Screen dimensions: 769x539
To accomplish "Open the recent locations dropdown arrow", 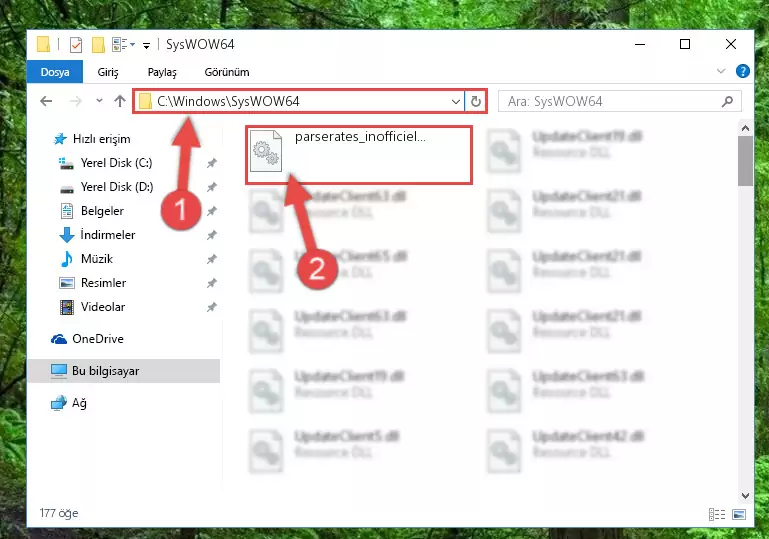I will click(x=100, y=101).
